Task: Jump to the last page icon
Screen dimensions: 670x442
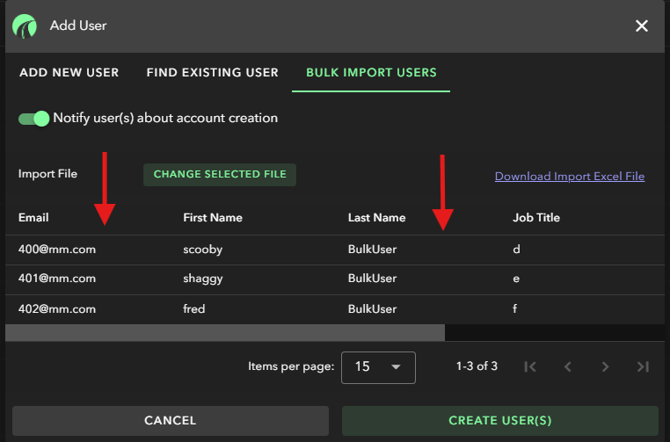Action: [643, 367]
